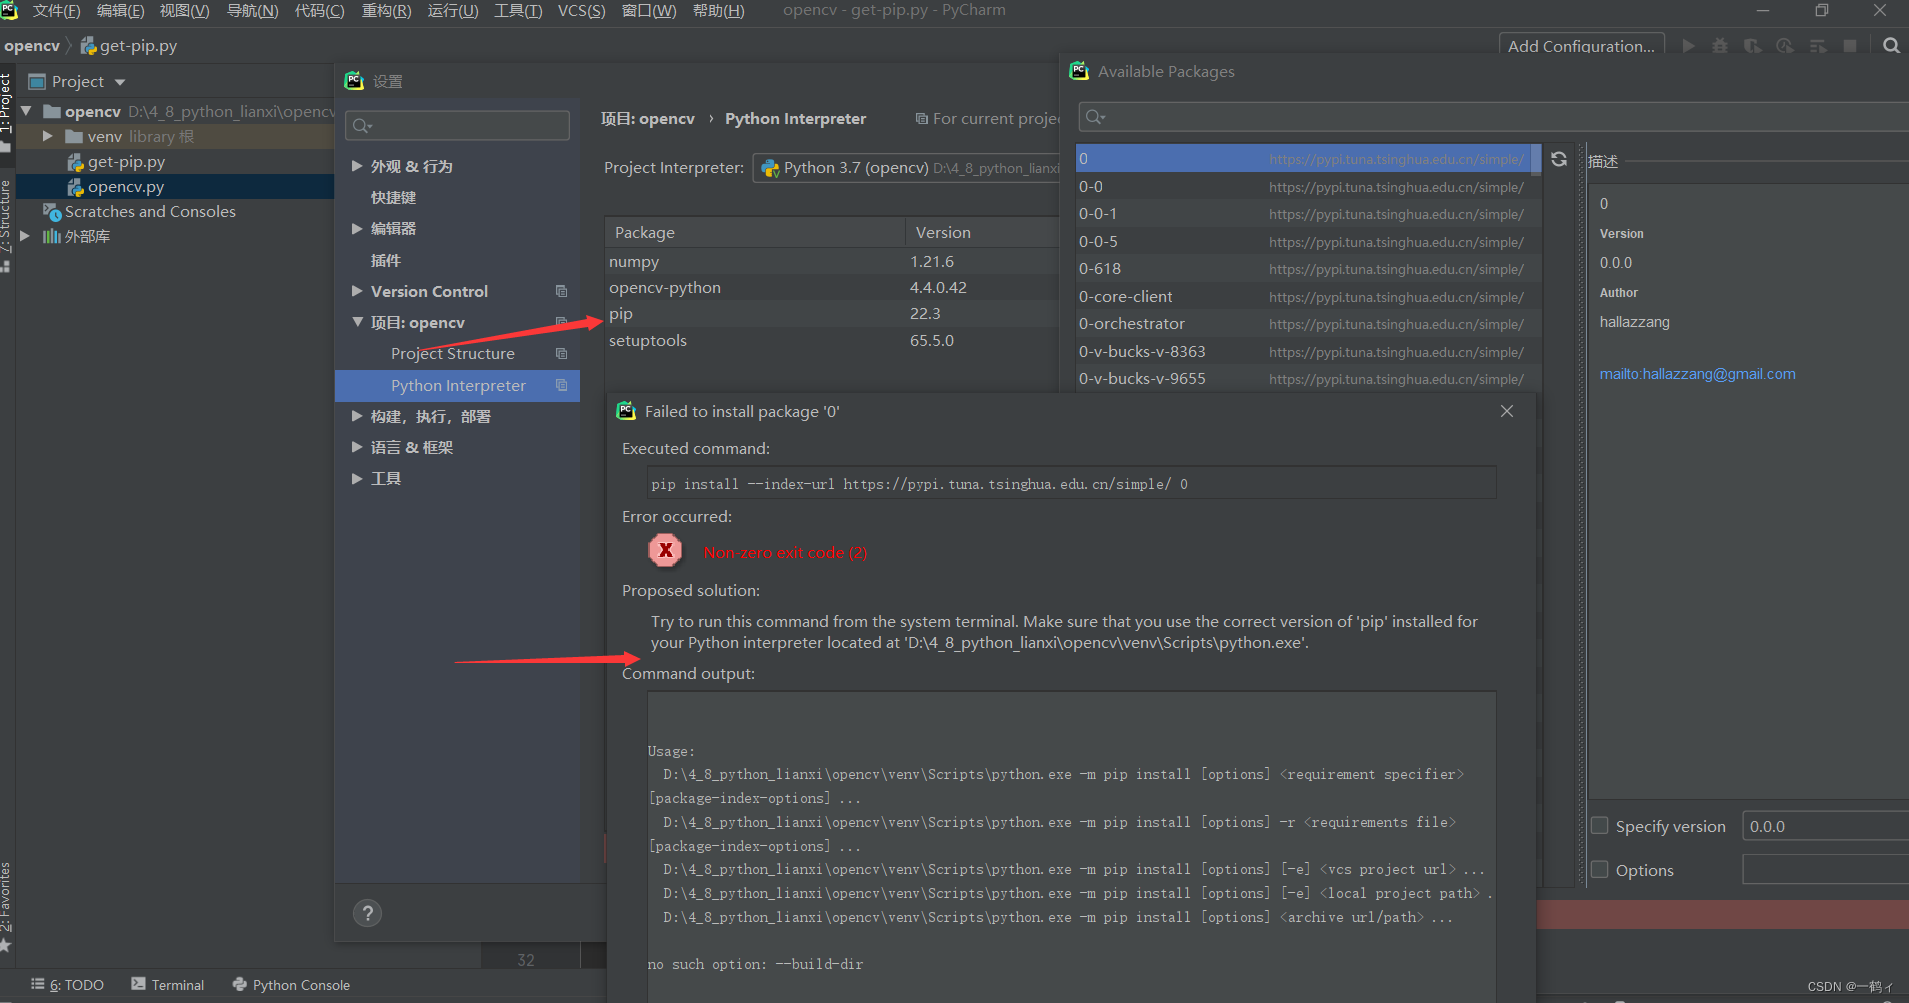Enable the Specify version checkbox
1909x1003 pixels.
point(1599,825)
